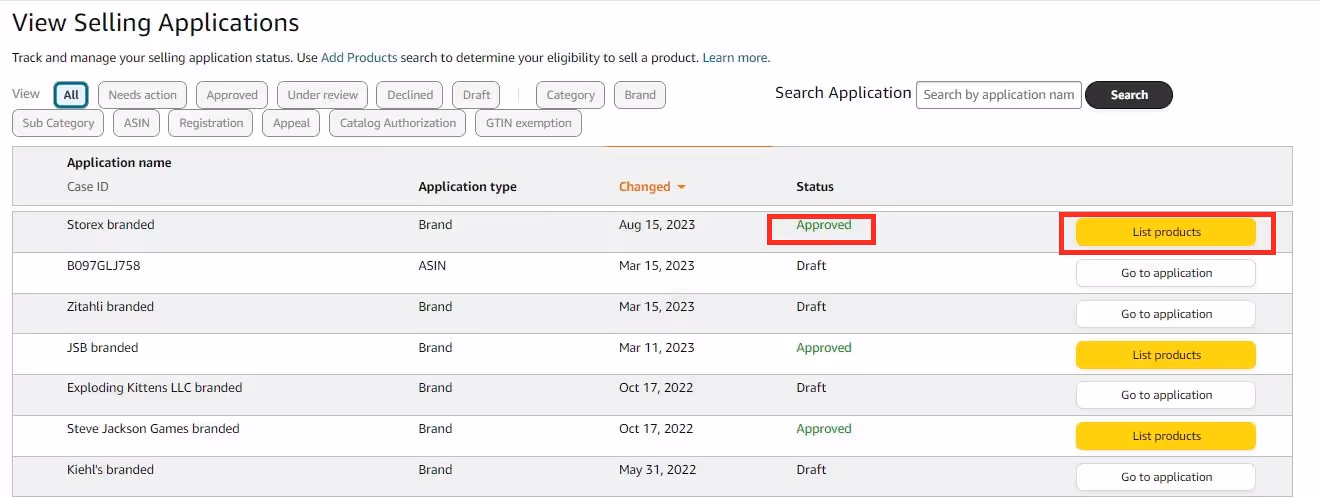Select the All view filter

pyautogui.click(x=71, y=95)
